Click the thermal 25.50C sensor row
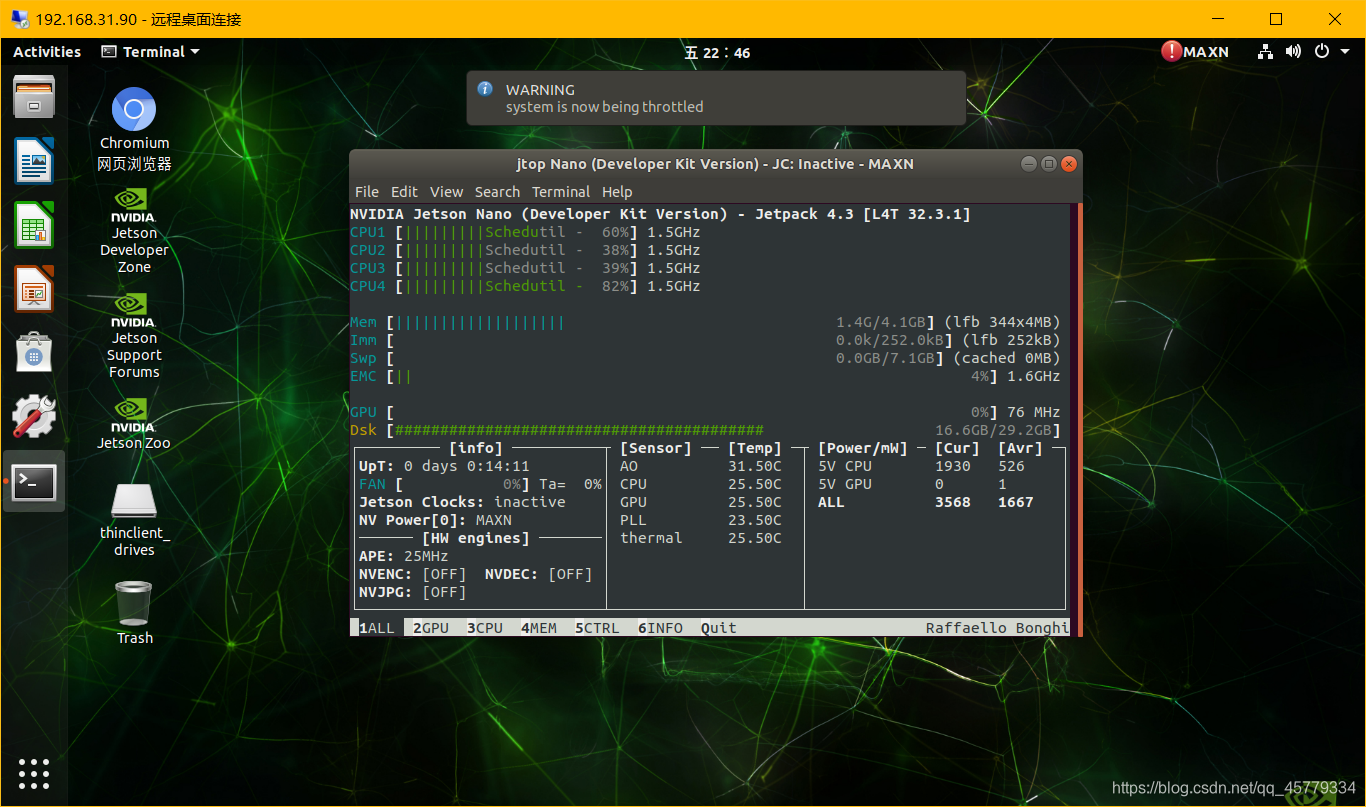The image size is (1366, 807). coord(701,538)
